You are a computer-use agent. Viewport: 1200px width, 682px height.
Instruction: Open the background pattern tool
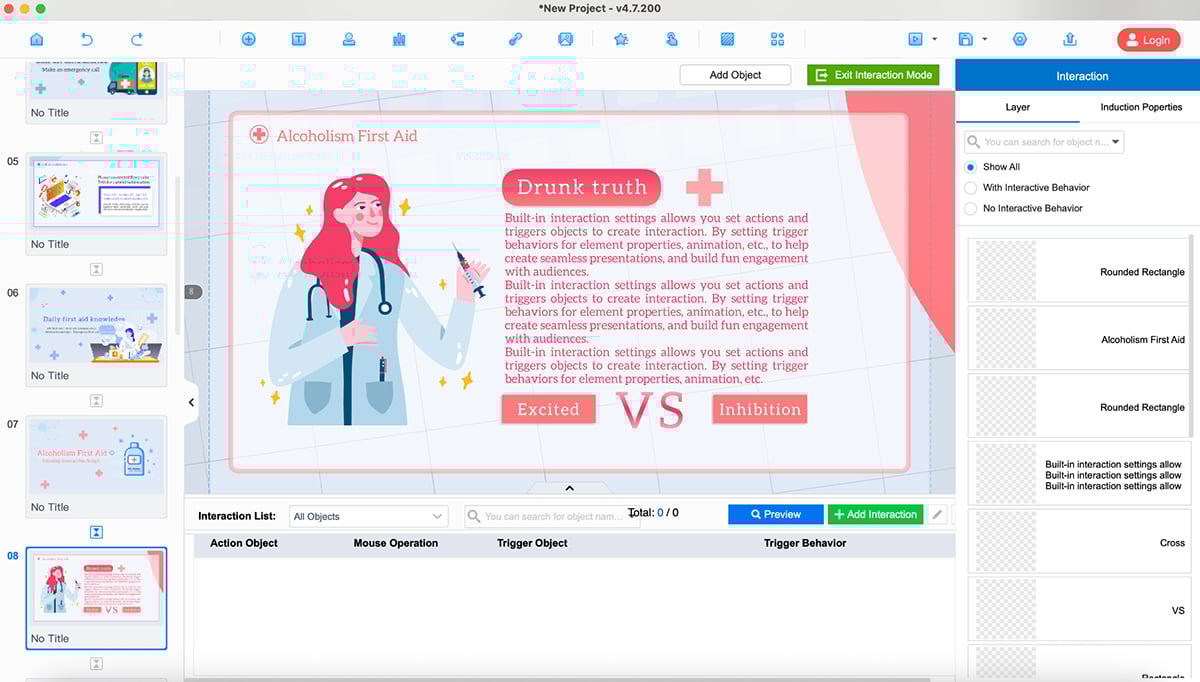(727, 39)
